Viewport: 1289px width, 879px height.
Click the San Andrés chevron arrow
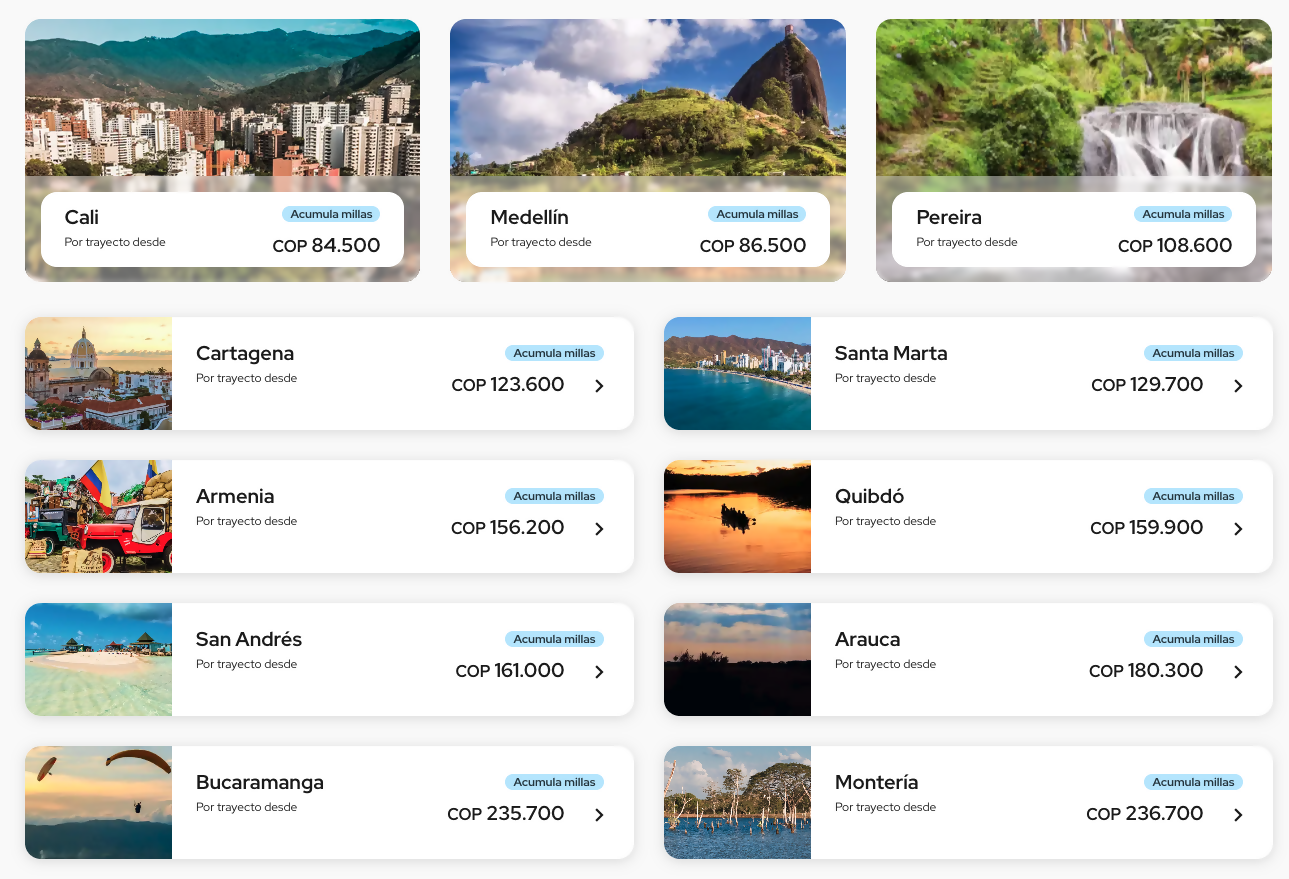(x=599, y=672)
